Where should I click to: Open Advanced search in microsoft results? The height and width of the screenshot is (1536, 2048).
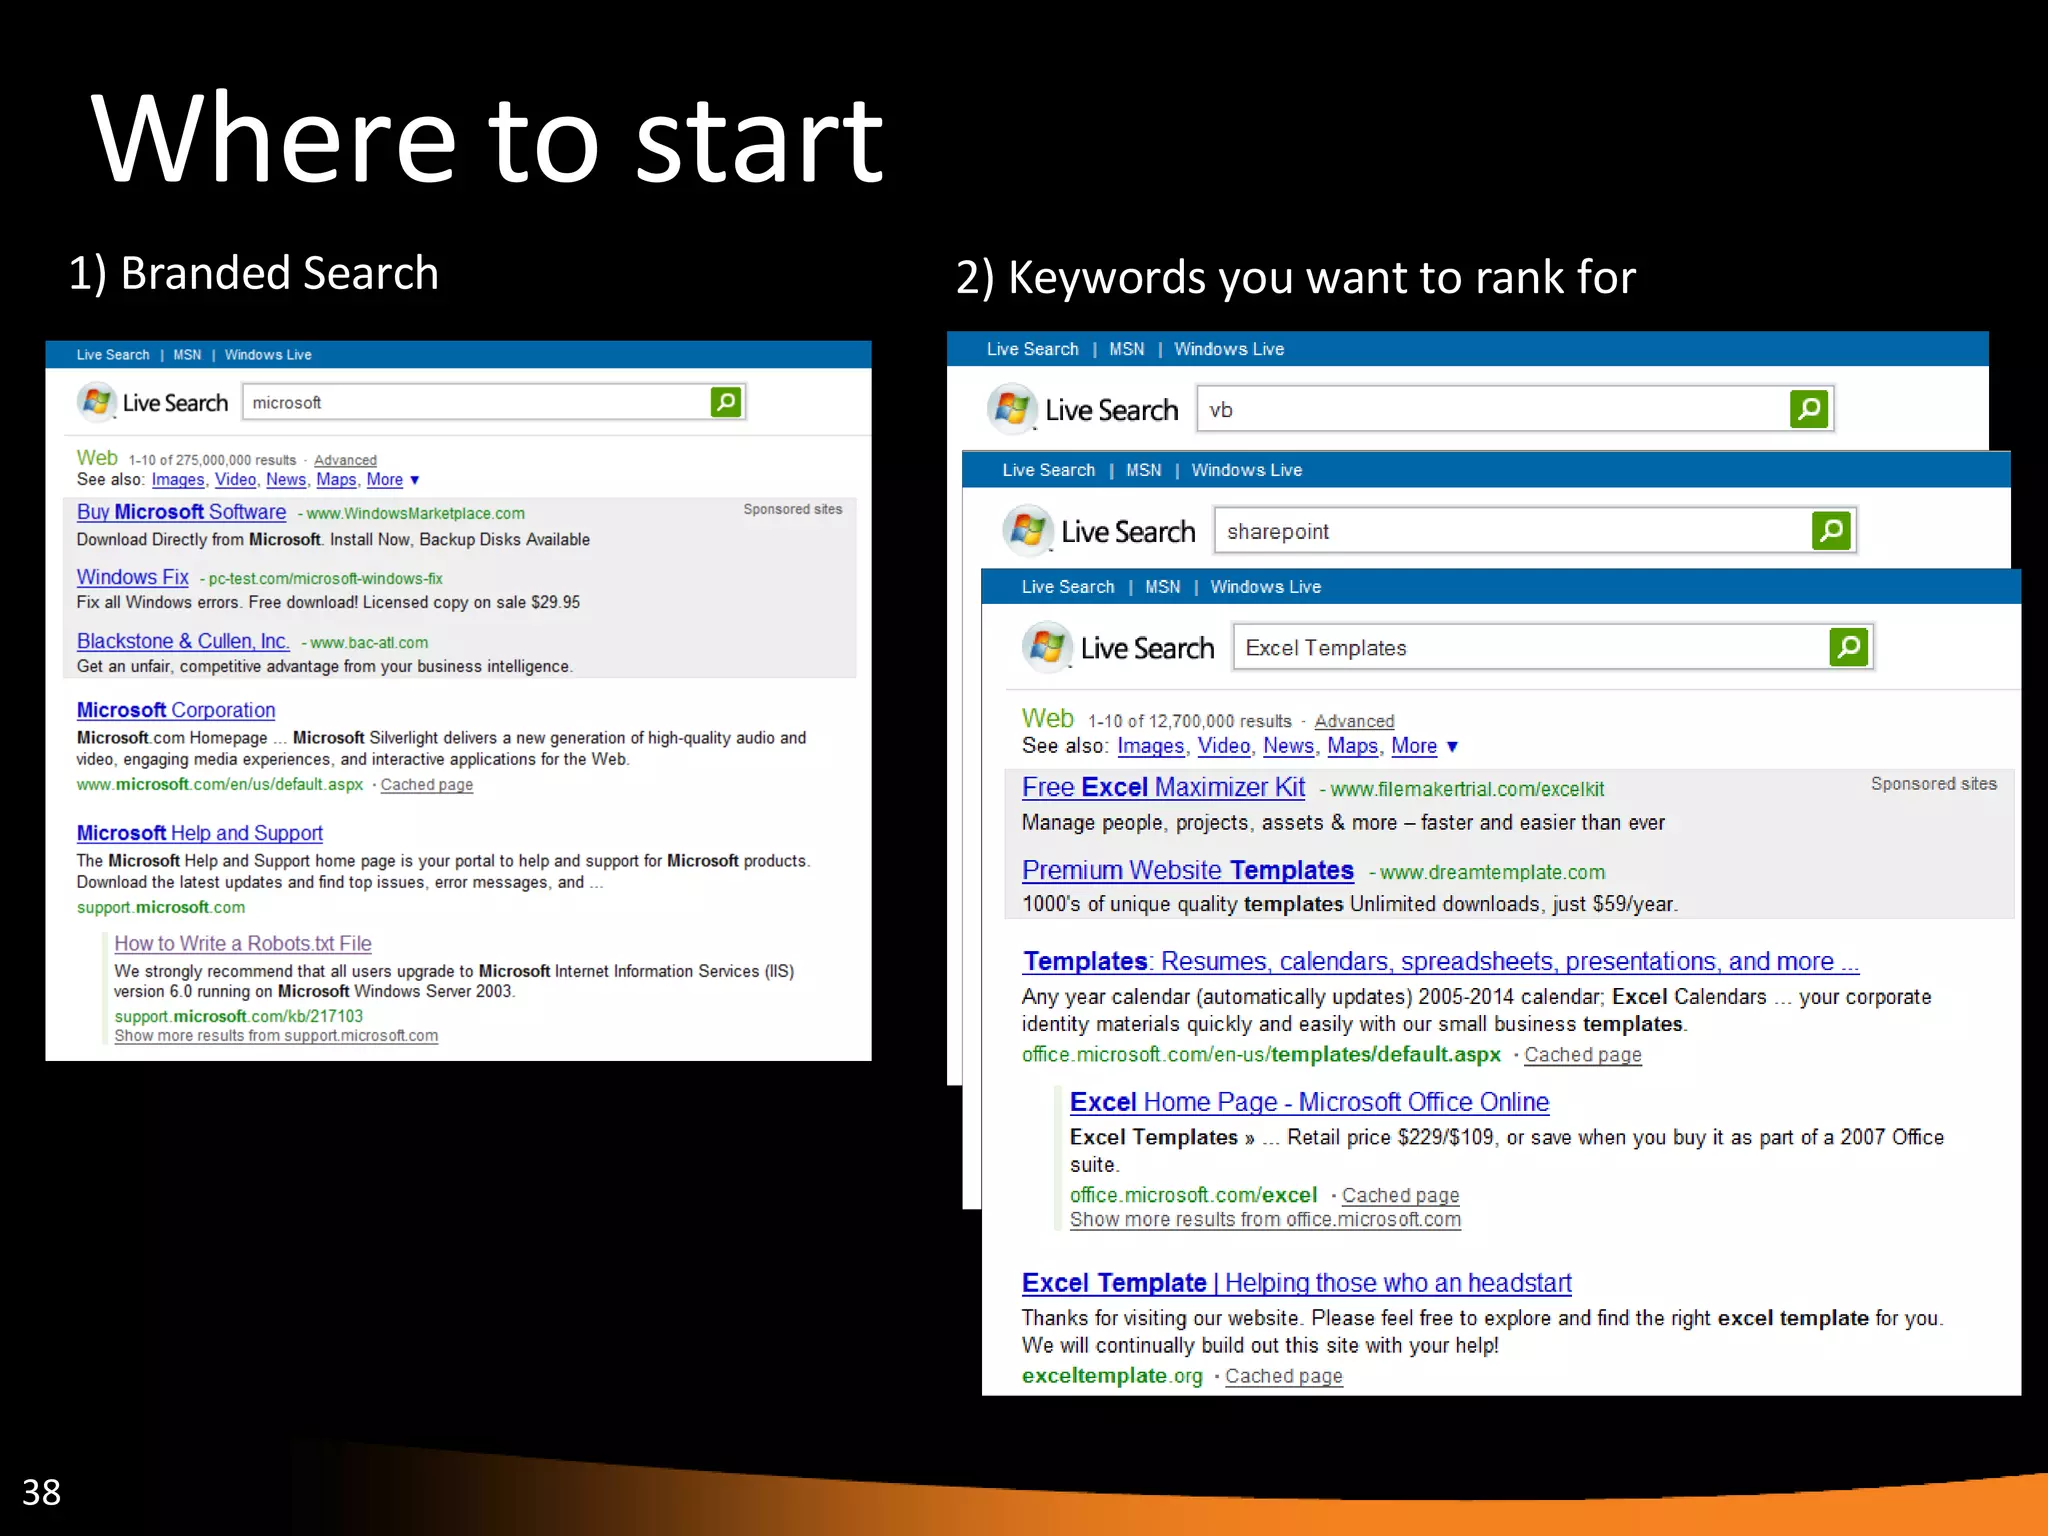tap(345, 460)
